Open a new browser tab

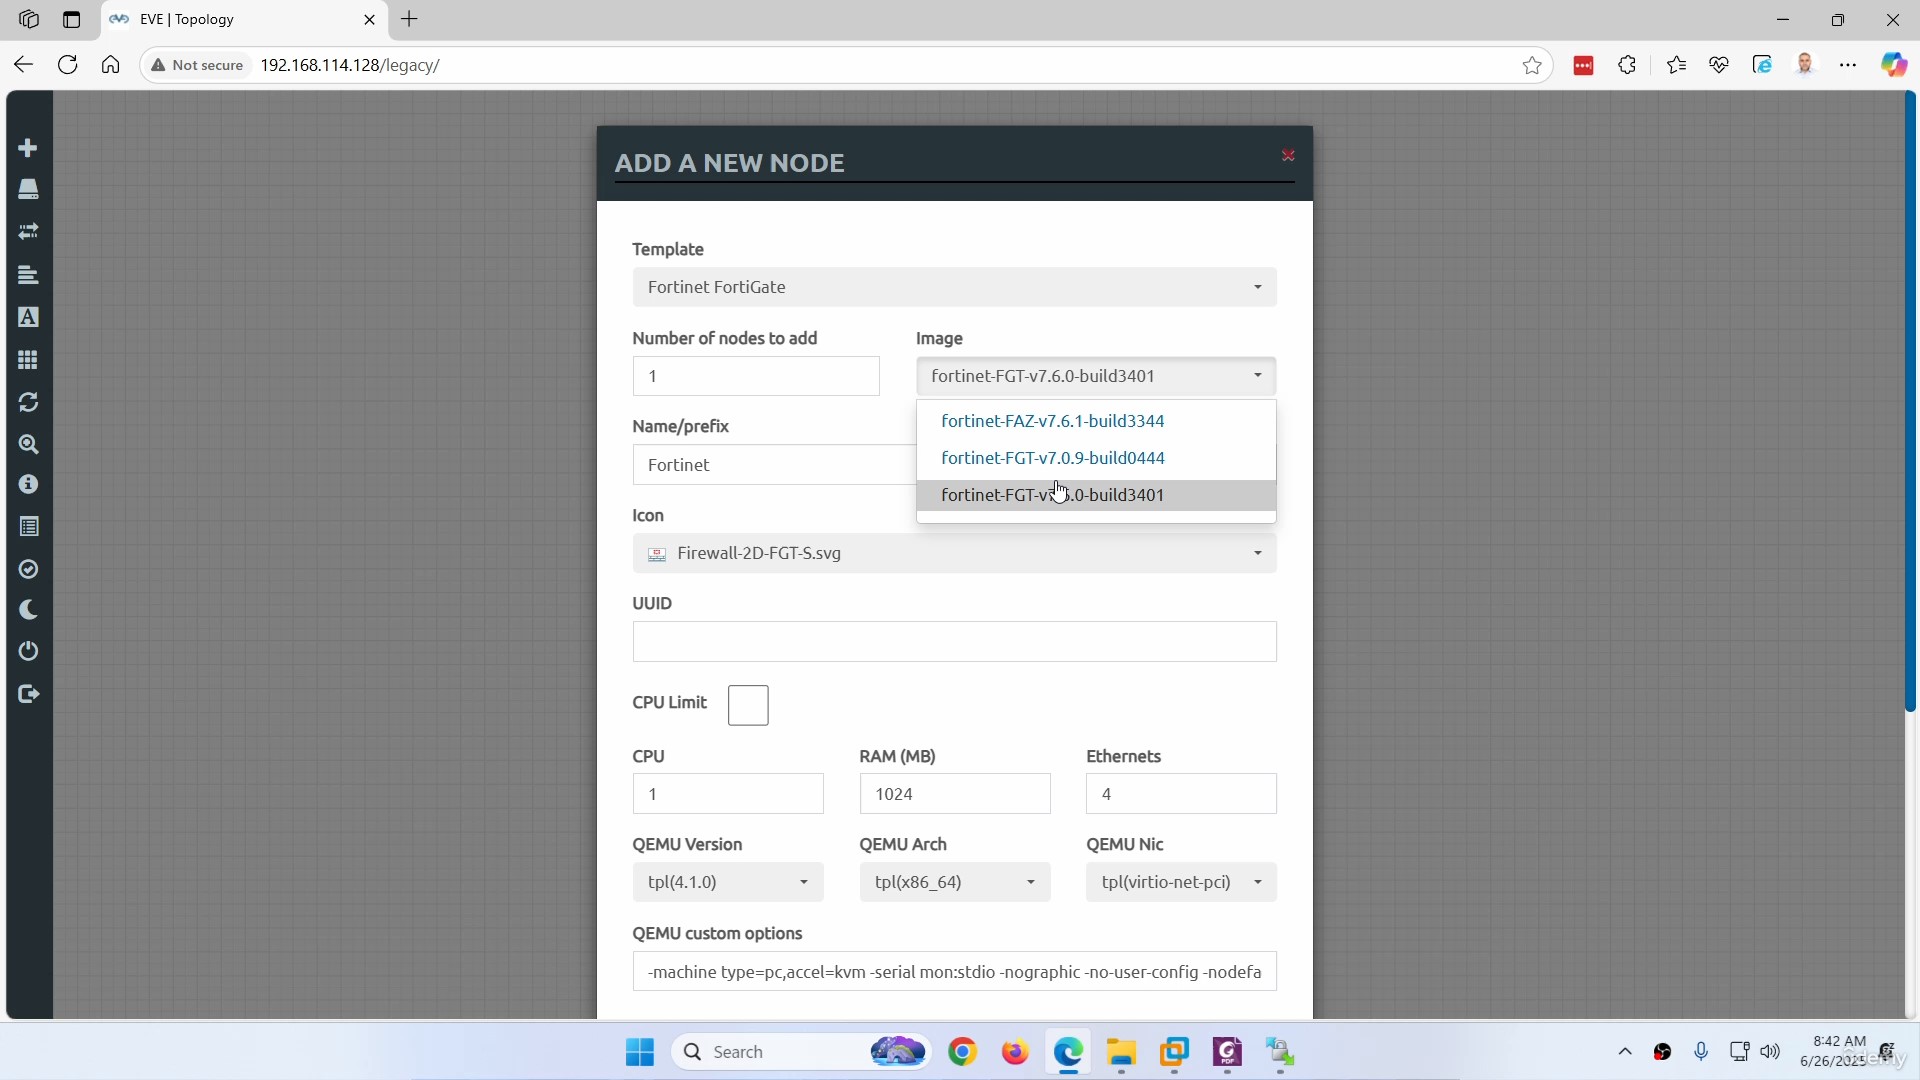point(409,19)
